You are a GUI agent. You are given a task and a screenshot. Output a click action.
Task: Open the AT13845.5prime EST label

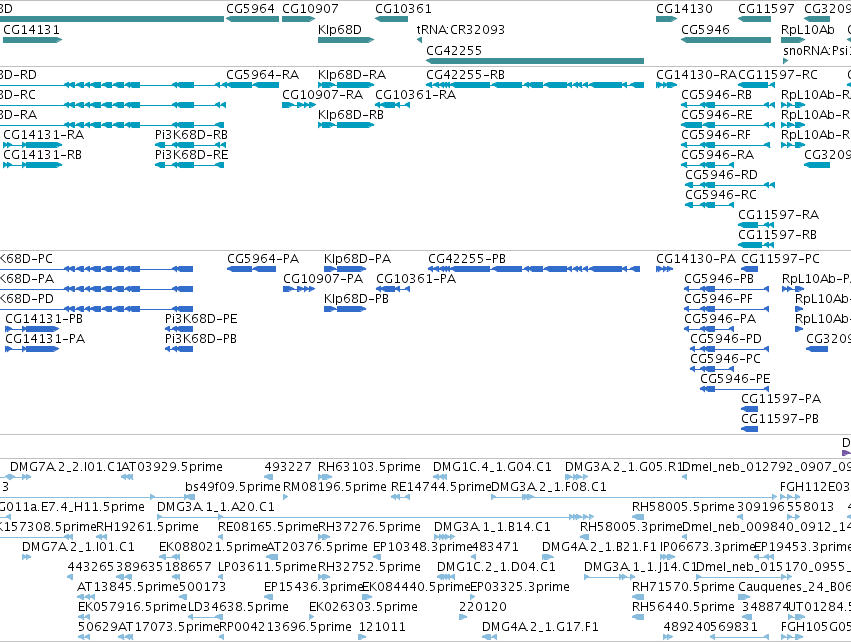[x=128, y=587]
